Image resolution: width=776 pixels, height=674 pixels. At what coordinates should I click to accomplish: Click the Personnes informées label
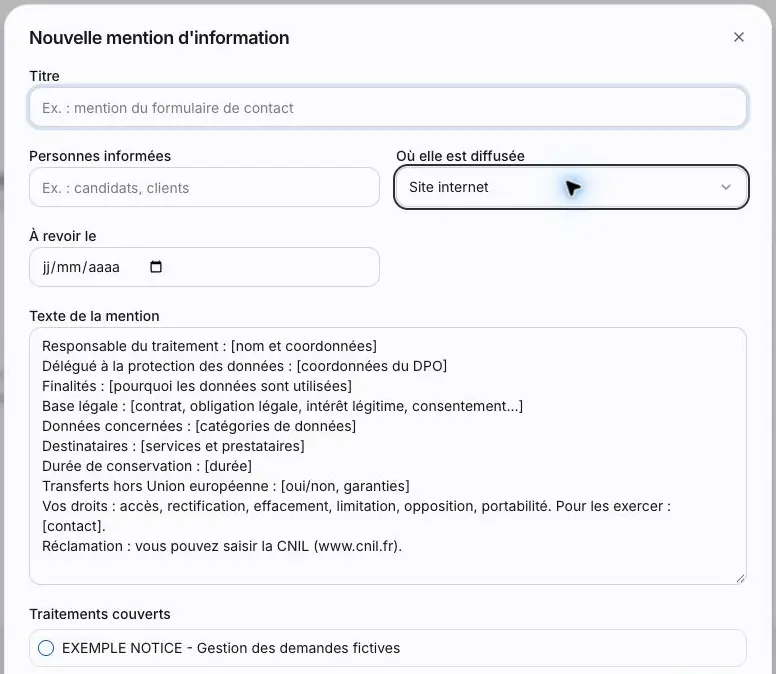(x=100, y=156)
